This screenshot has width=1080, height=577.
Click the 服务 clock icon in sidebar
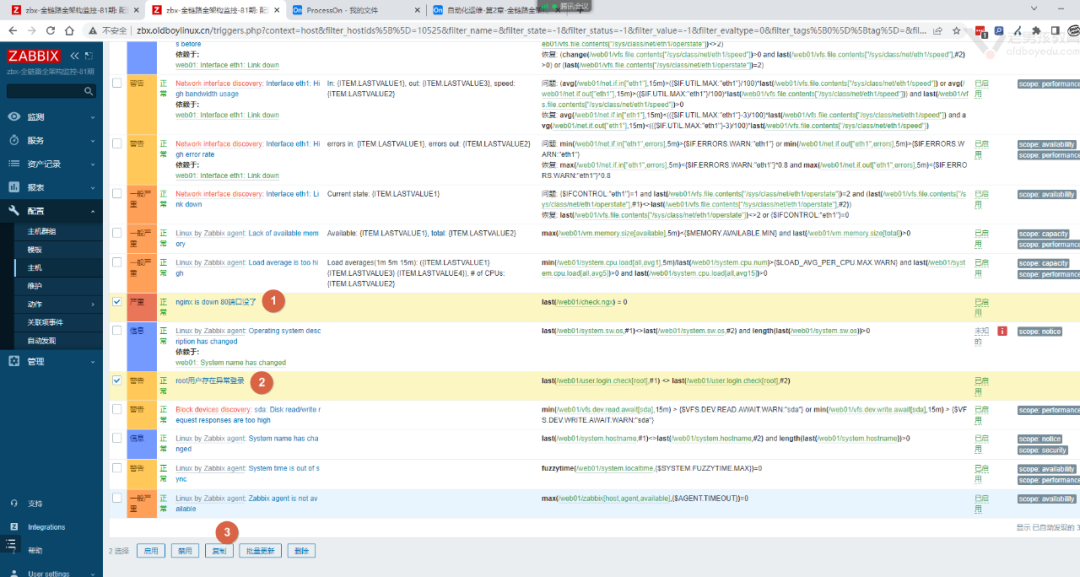[14, 140]
